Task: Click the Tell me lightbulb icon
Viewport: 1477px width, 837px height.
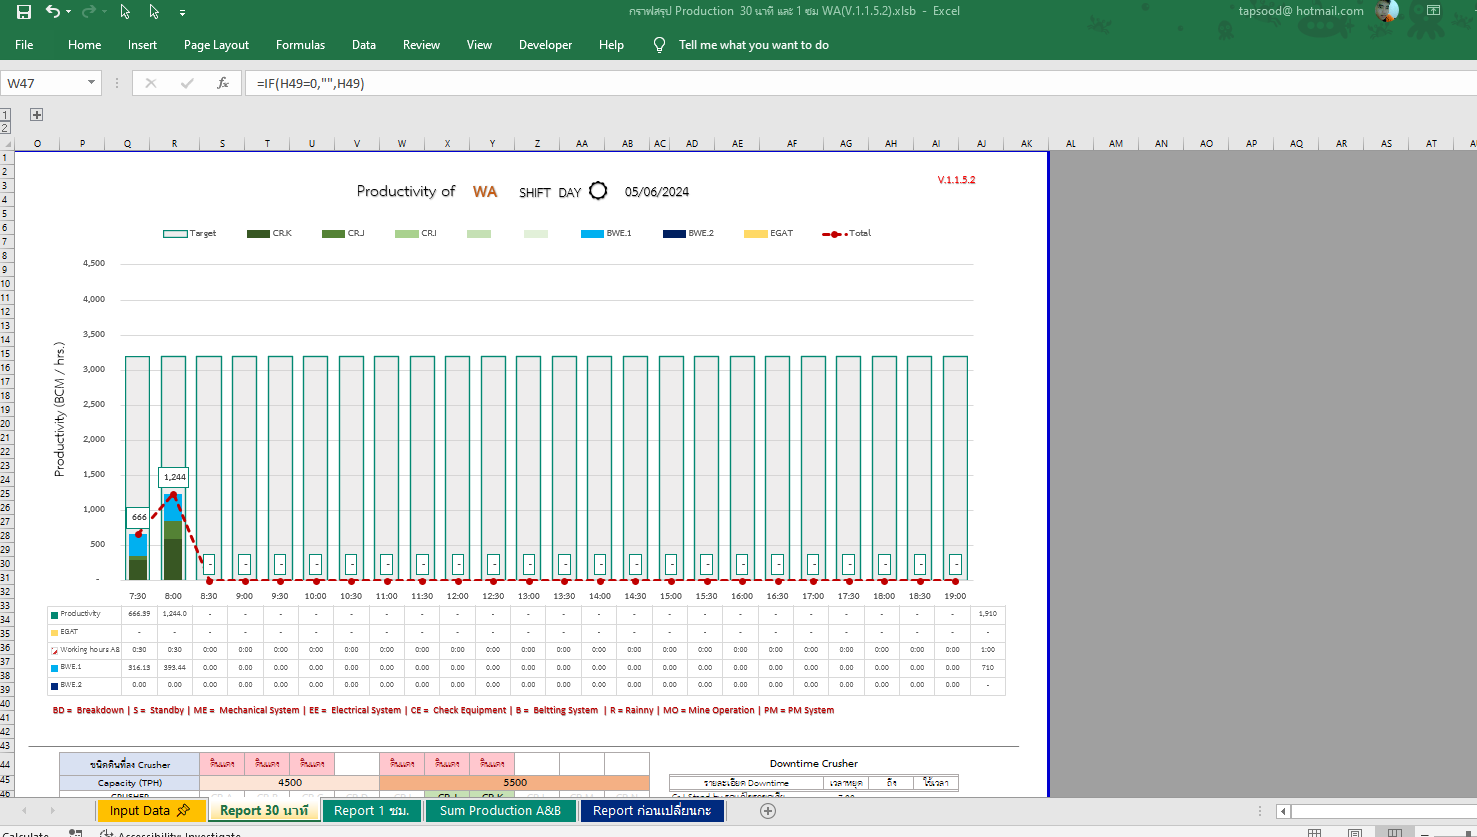Action: click(x=659, y=45)
